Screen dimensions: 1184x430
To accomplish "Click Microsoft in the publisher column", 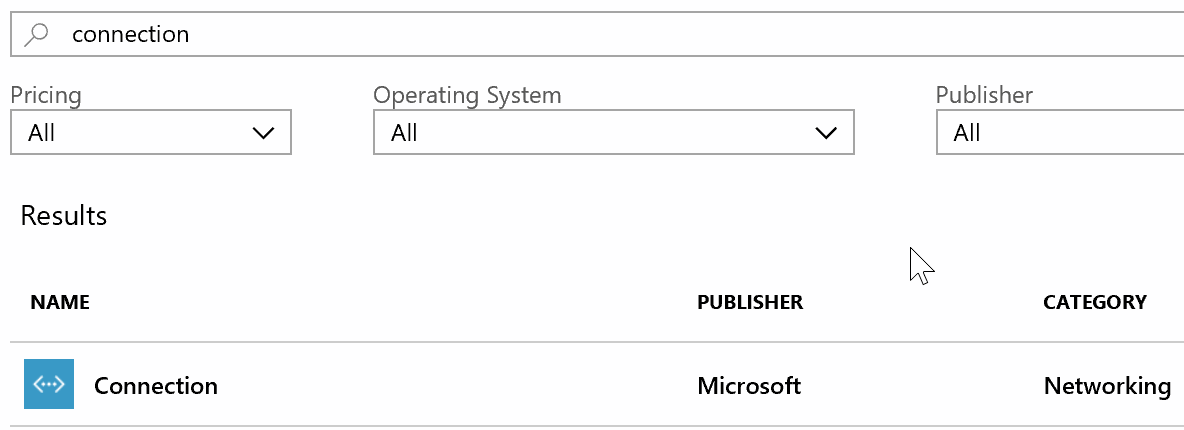I will 749,386.
